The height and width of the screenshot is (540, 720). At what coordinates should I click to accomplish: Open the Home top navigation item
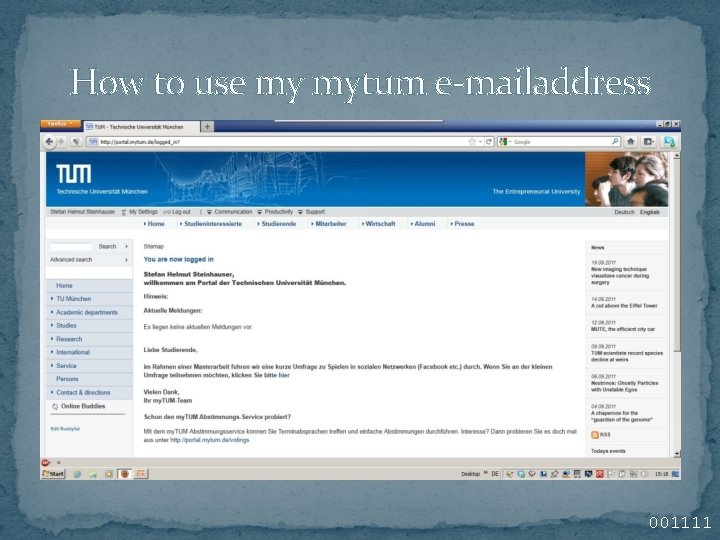point(156,224)
